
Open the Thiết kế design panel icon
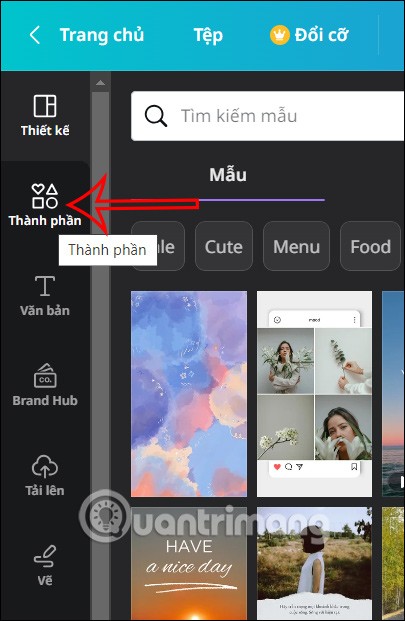(x=45, y=106)
